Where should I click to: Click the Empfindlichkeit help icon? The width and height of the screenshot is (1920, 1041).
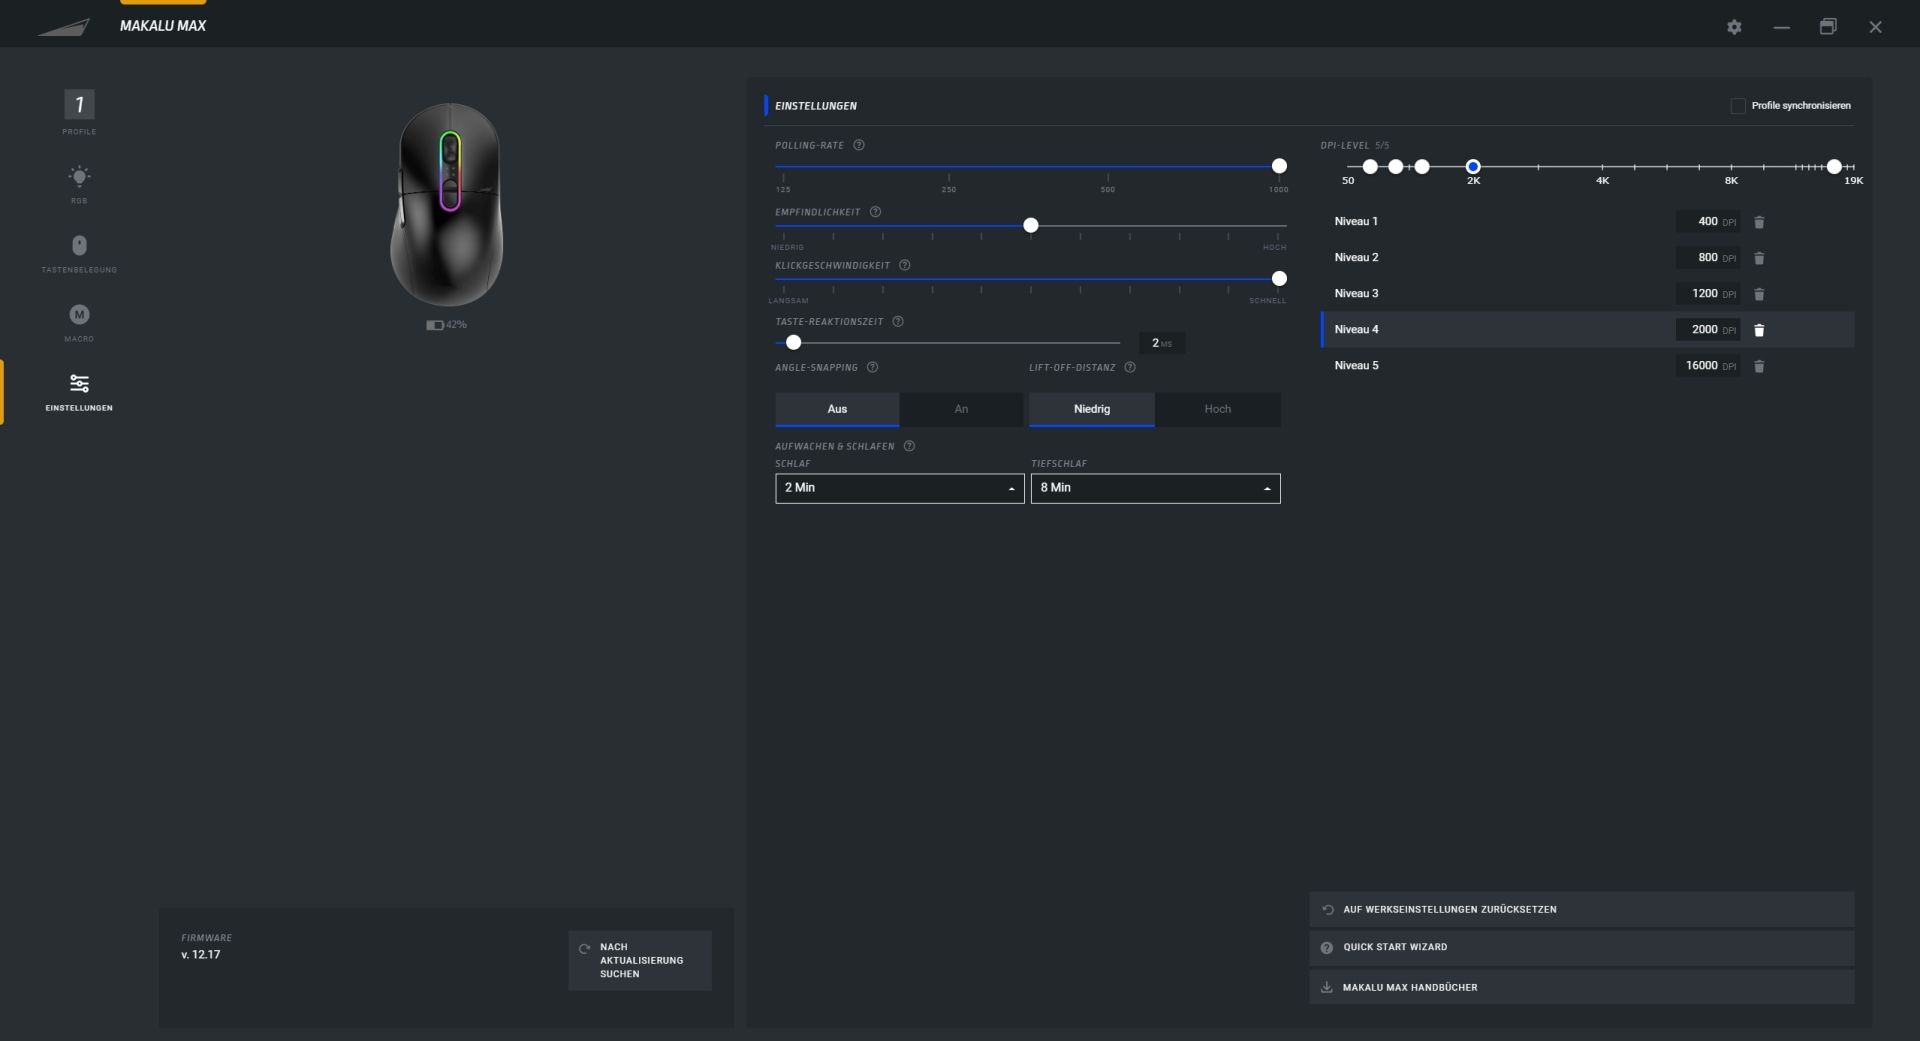pyautogui.click(x=876, y=212)
